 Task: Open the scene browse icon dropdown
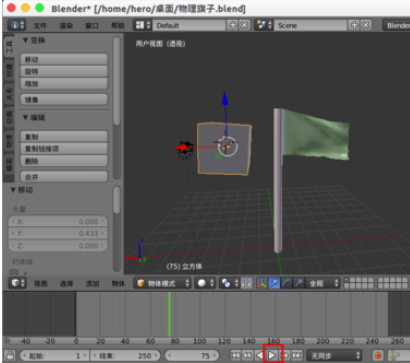[x=264, y=25]
